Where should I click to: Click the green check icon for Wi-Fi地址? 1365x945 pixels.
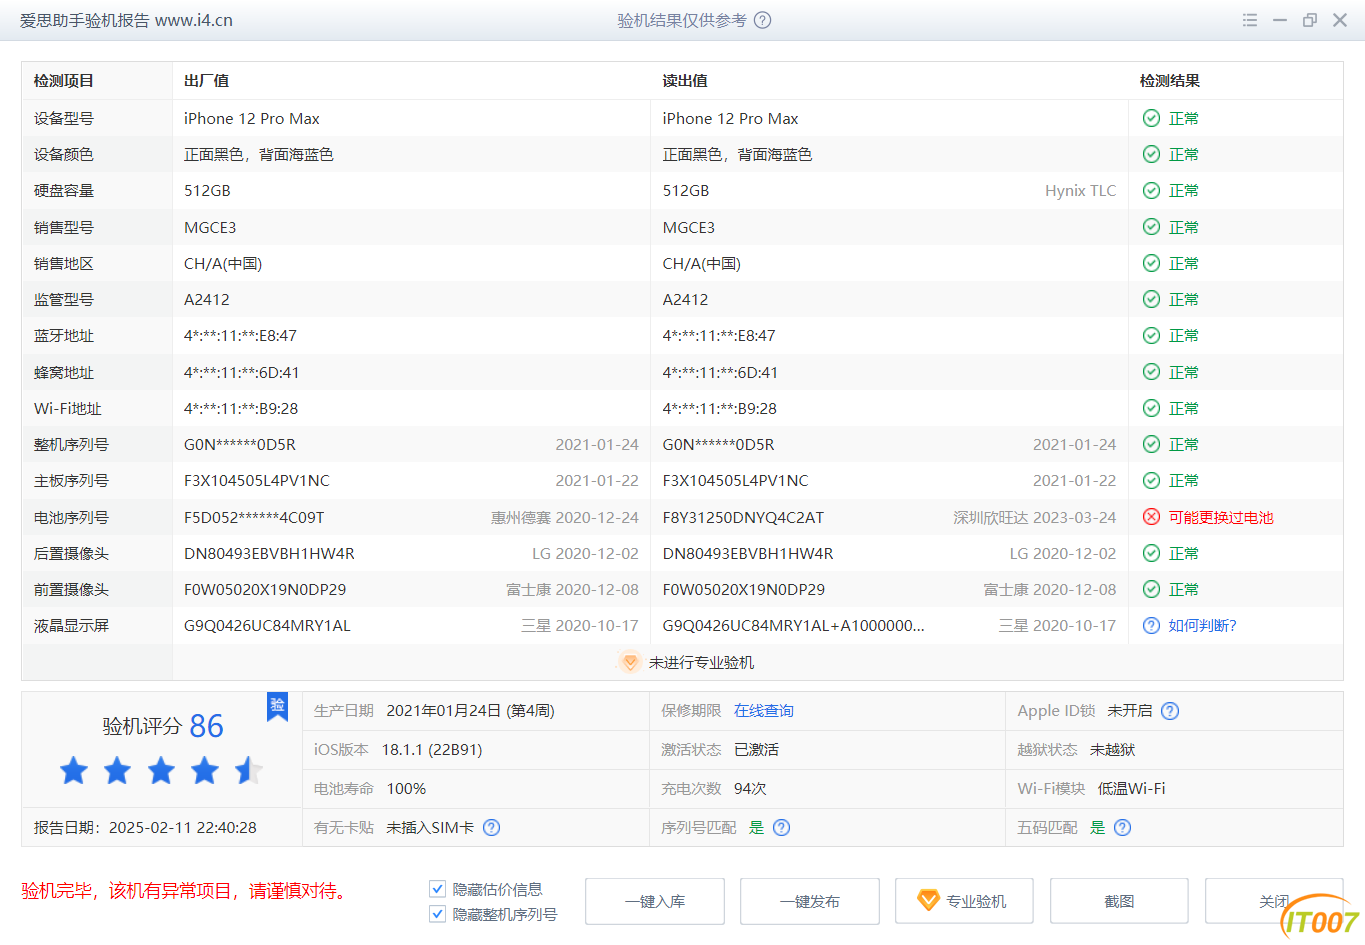tap(1151, 408)
